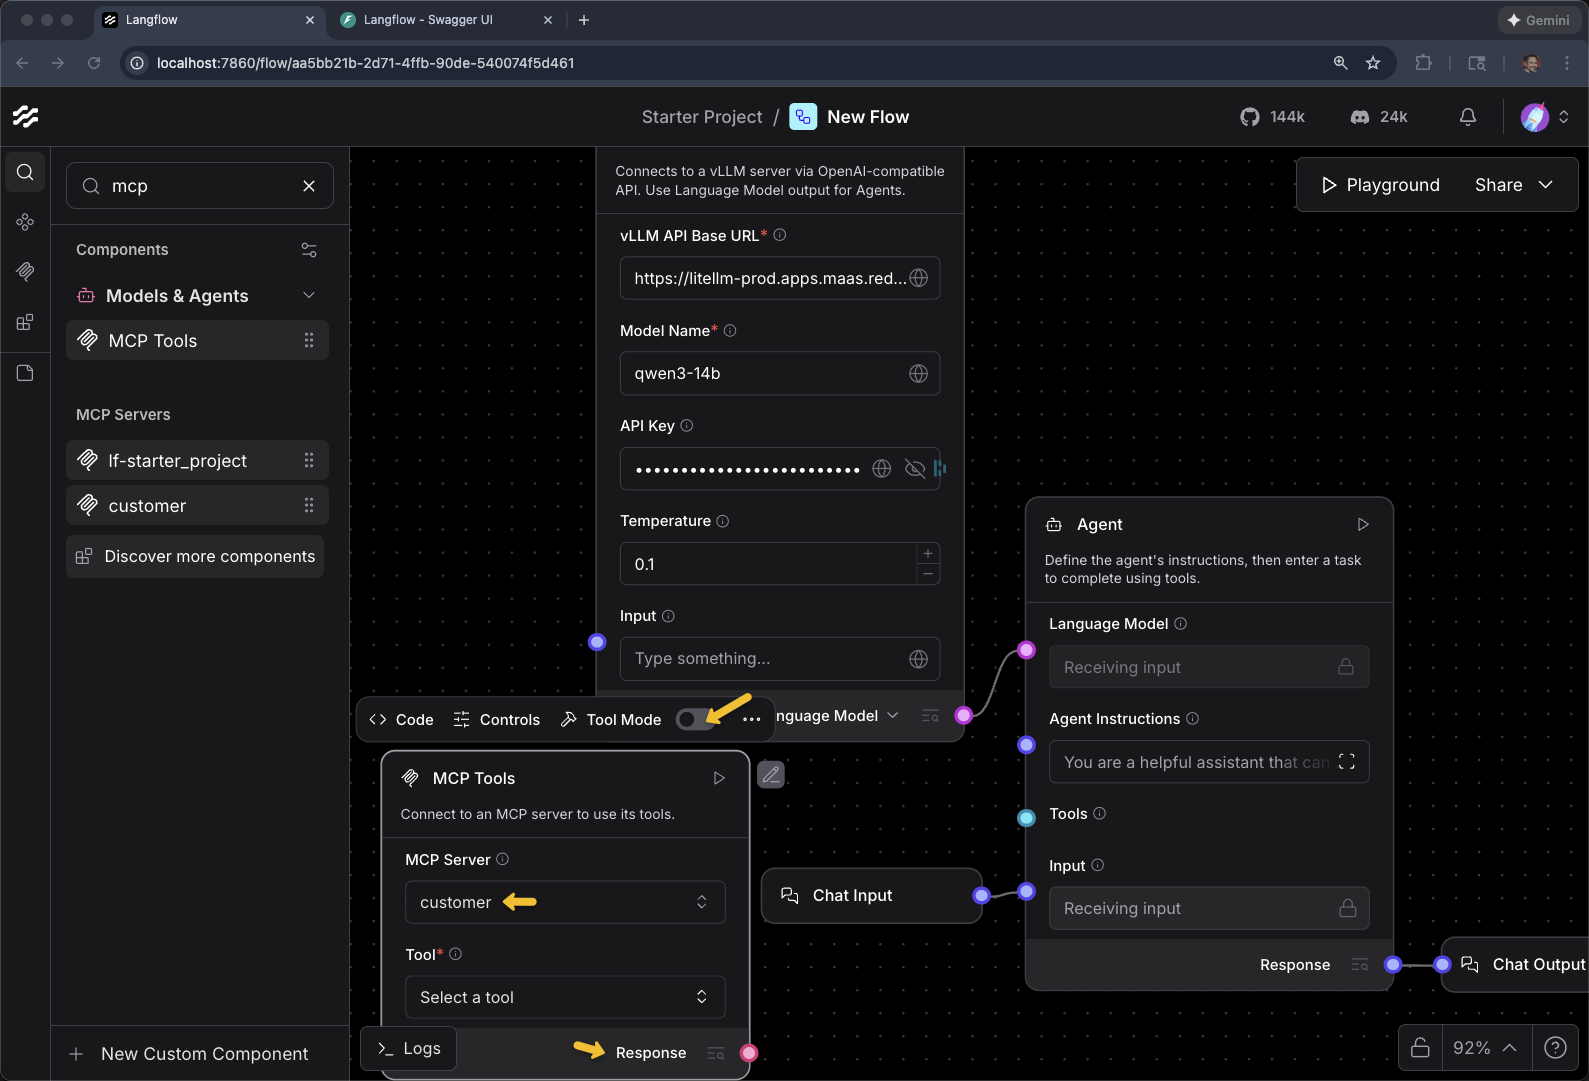Image resolution: width=1589 pixels, height=1081 pixels.
Task: Click the GitHub stars icon
Action: pyautogui.click(x=1249, y=117)
